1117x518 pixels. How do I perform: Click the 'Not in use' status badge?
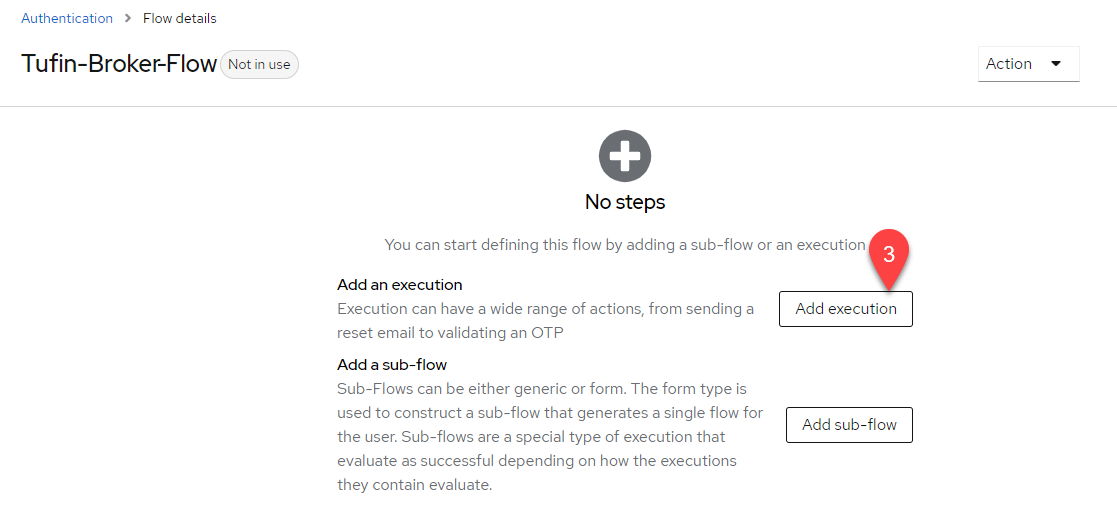(x=259, y=65)
